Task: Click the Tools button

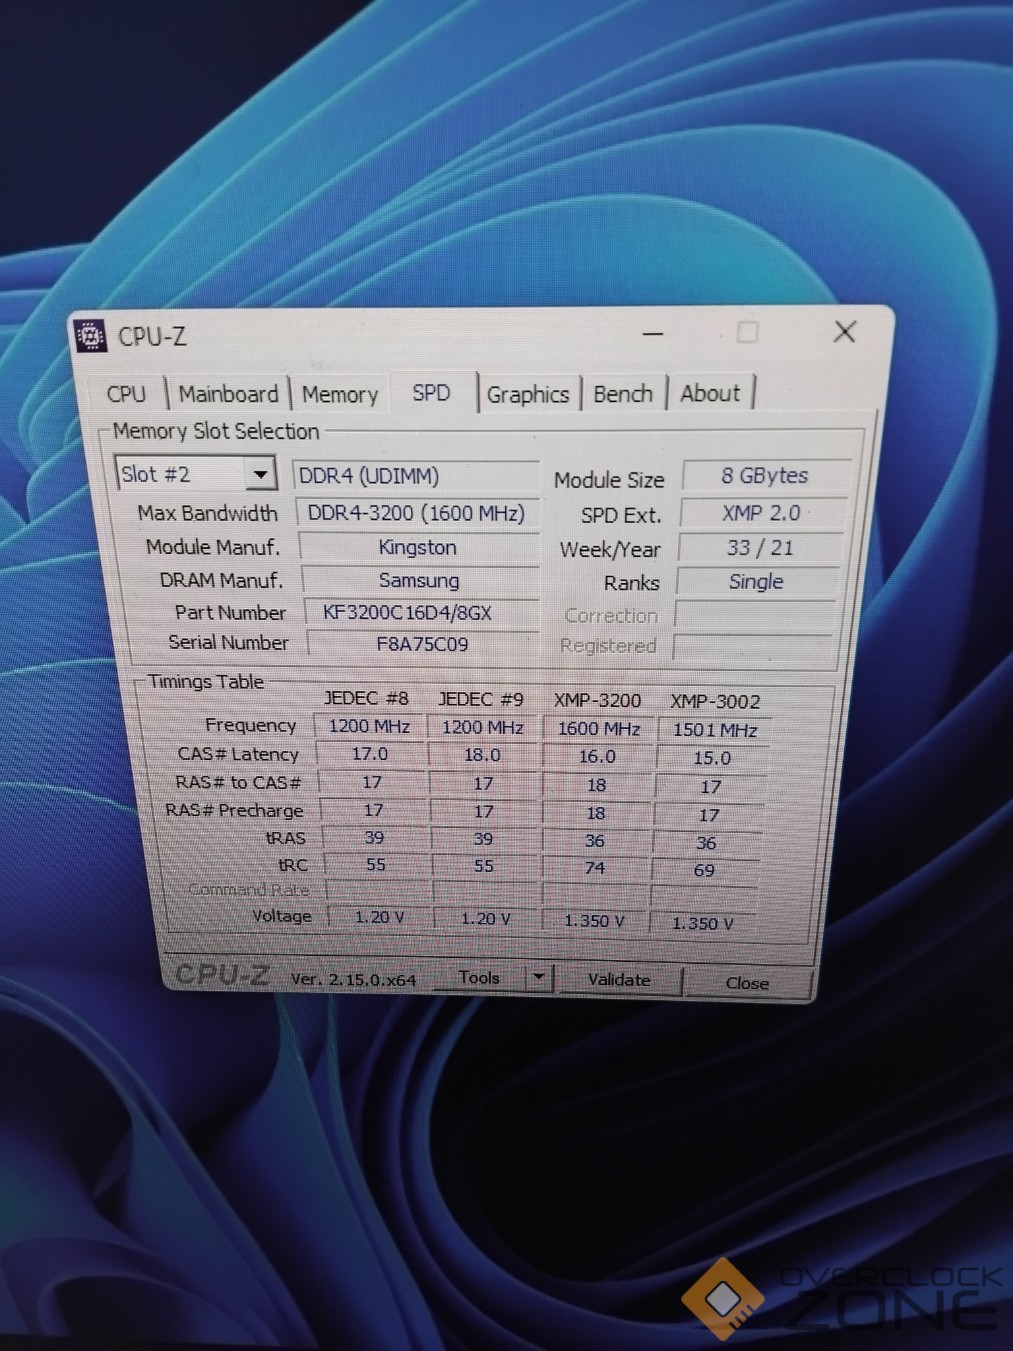Action: point(479,977)
